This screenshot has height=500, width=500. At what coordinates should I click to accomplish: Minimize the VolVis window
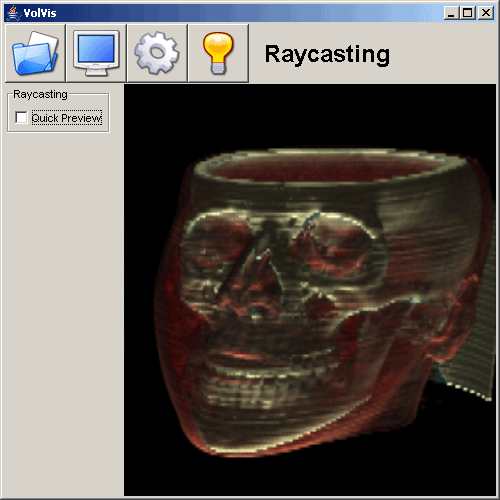(451, 13)
